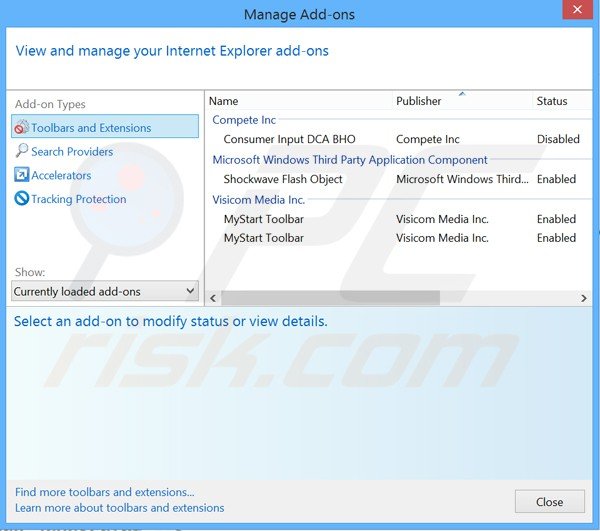Click the Compete Inc group header
600x531 pixels.
click(x=244, y=120)
